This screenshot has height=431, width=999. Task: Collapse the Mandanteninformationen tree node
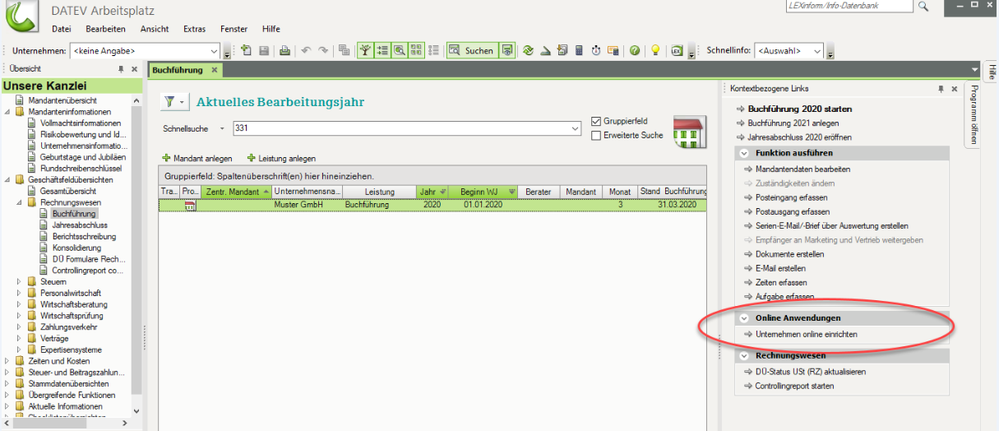[7, 112]
